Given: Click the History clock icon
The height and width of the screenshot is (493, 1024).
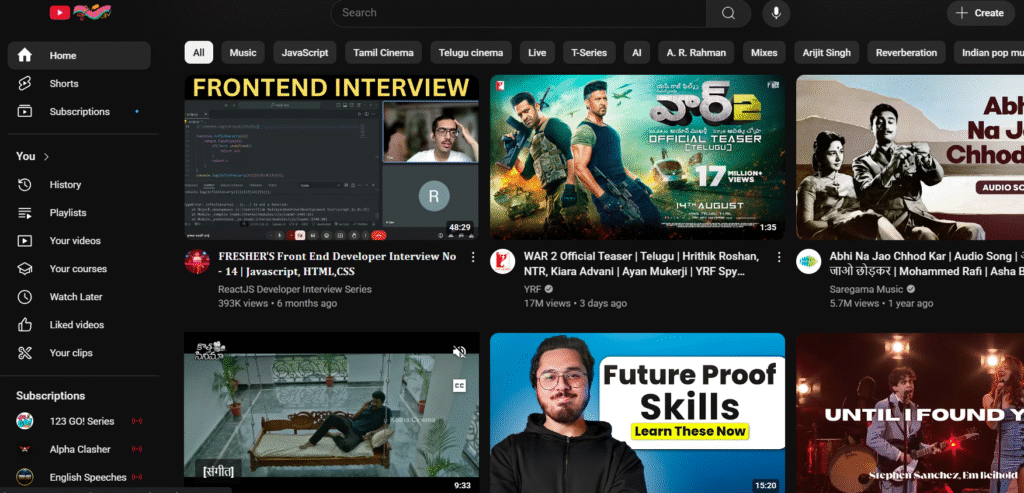Looking at the screenshot, I should pyautogui.click(x=24, y=185).
